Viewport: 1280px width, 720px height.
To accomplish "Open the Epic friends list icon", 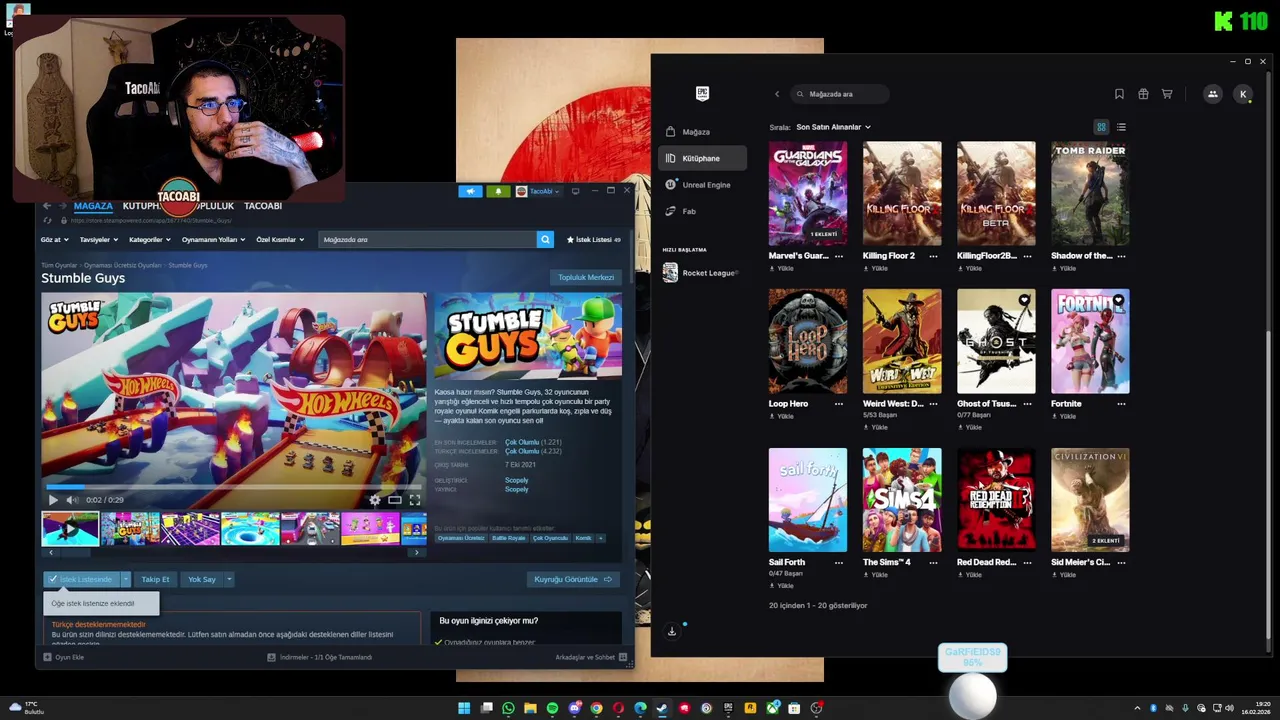I will (x=1213, y=94).
